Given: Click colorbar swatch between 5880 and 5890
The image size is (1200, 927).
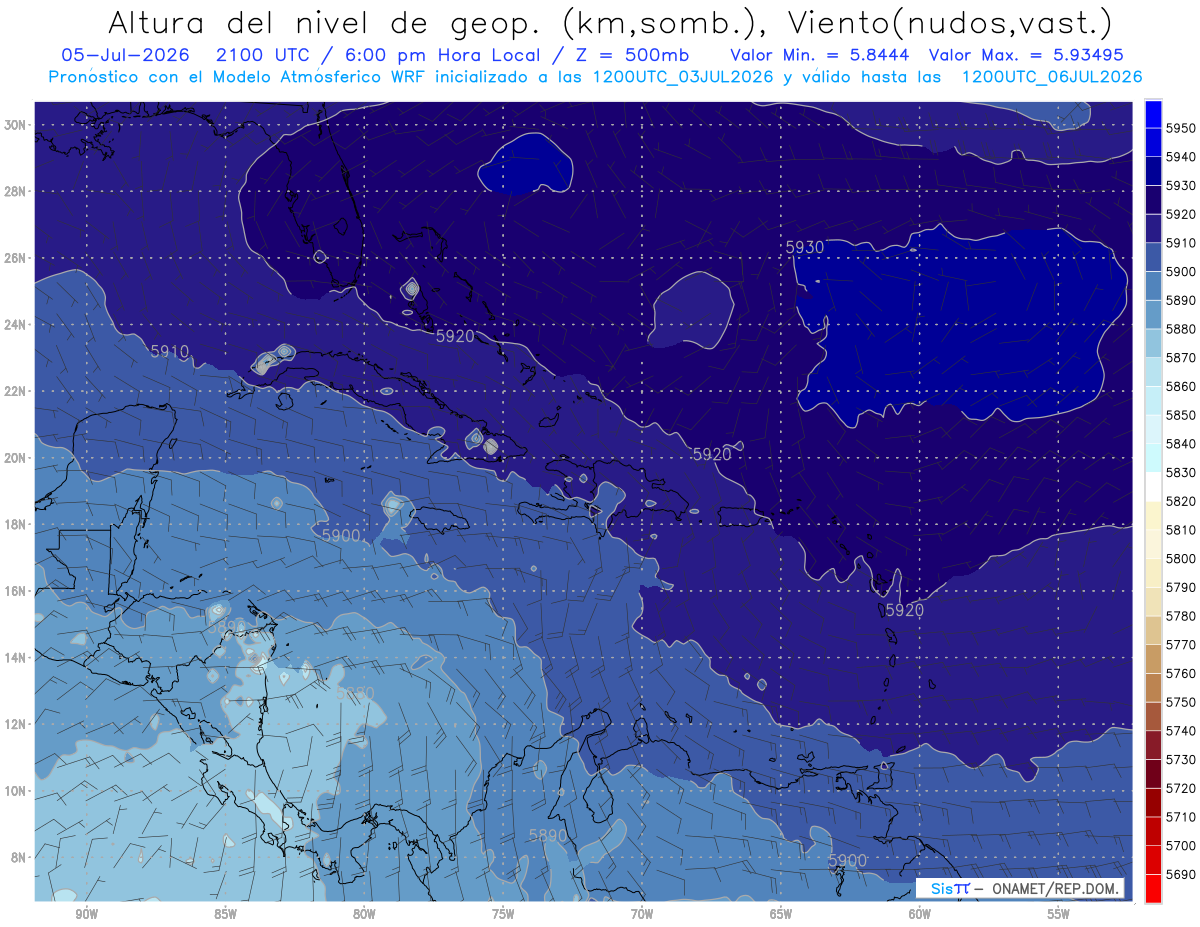Looking at the screenshot, I should [1153, 314].
